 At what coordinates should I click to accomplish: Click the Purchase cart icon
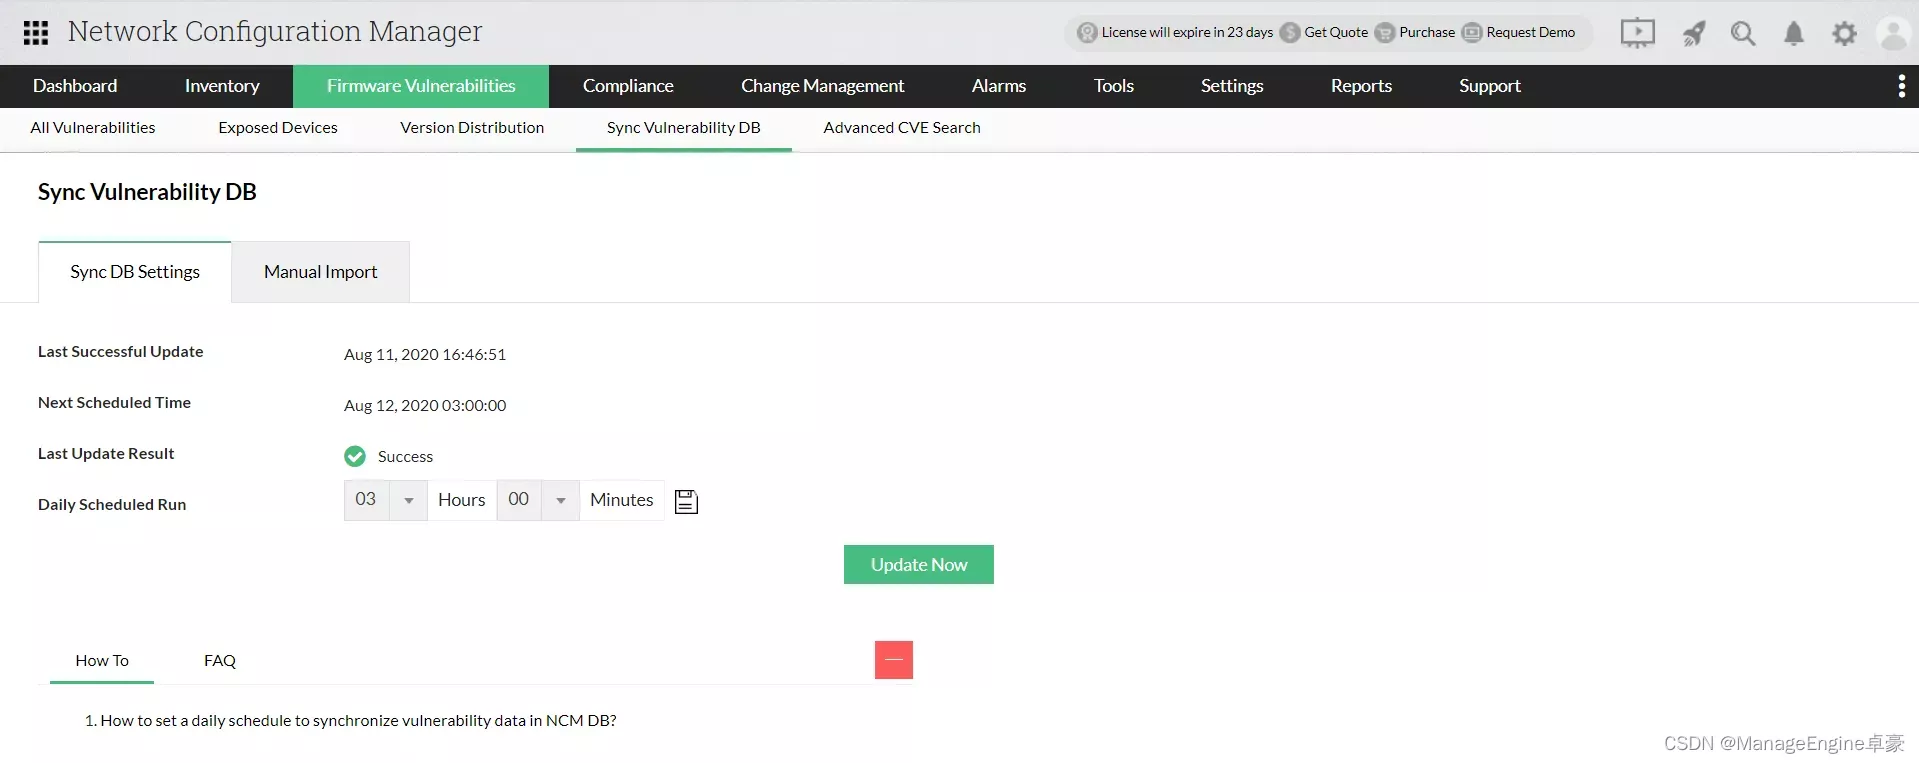tap(1384, 33)
